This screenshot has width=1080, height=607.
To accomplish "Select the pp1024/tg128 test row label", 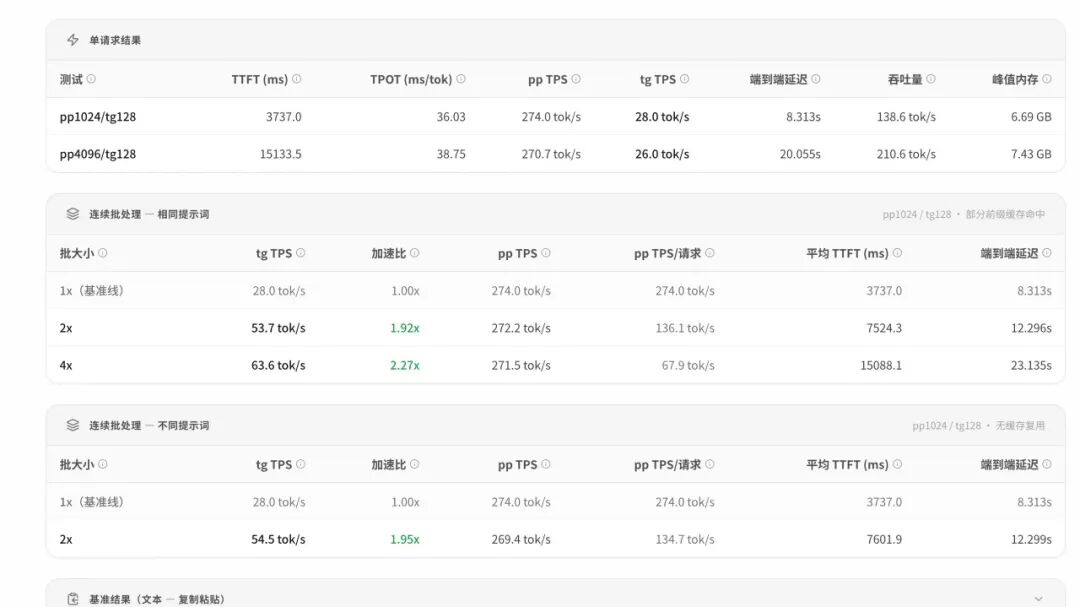I will [98, 117].
